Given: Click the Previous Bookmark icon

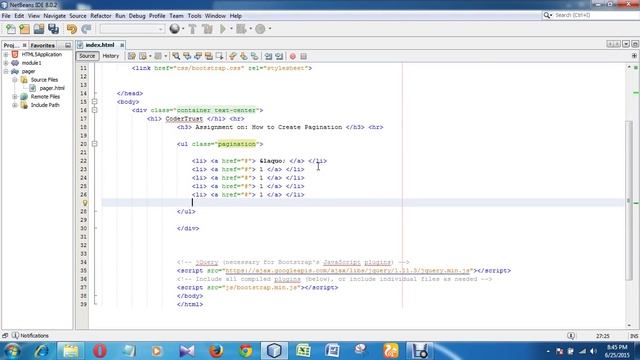Looking at the screenshot, I should pyautogui.click(x=233, y=56).
